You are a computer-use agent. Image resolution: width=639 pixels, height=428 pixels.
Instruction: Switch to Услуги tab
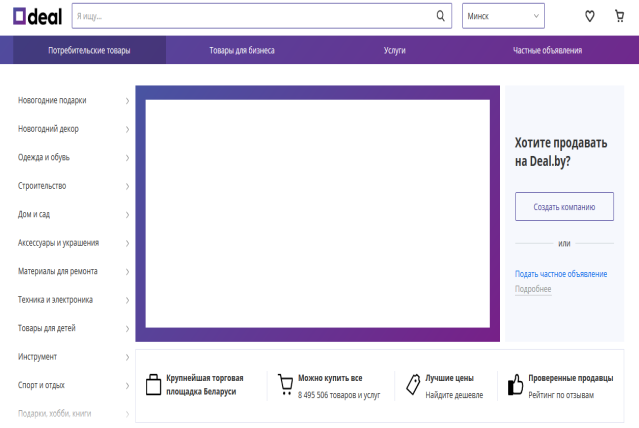pyautogui.click(x=394, y=50)
